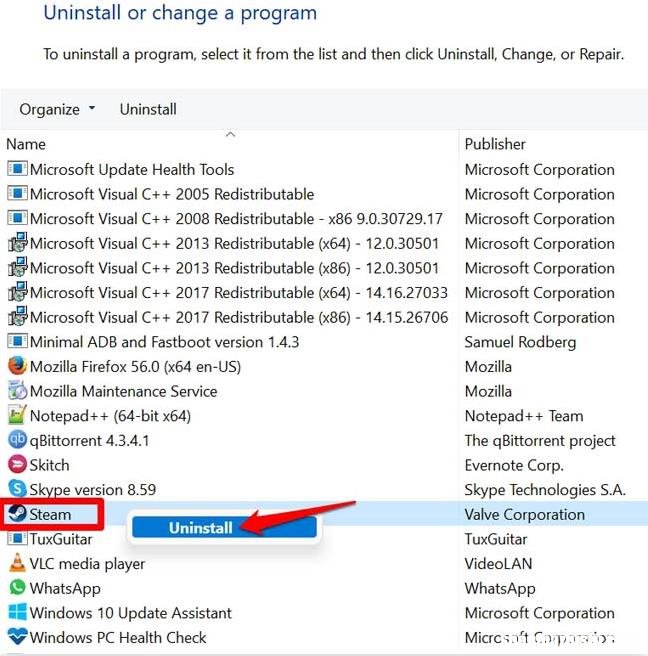The image size is (648, 656).
Task: Sort programs by Name column header
Action: [x=26, y=144]
